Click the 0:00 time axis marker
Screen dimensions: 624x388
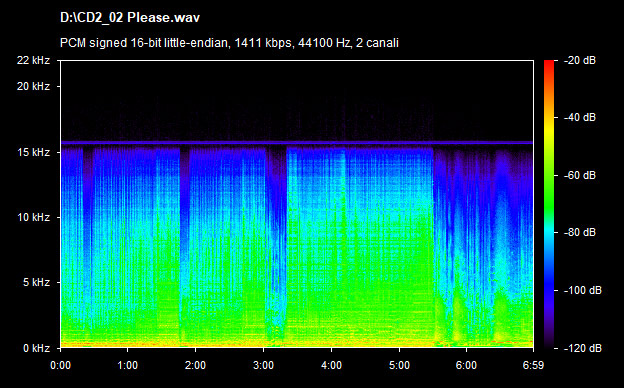tap(60, 365)
